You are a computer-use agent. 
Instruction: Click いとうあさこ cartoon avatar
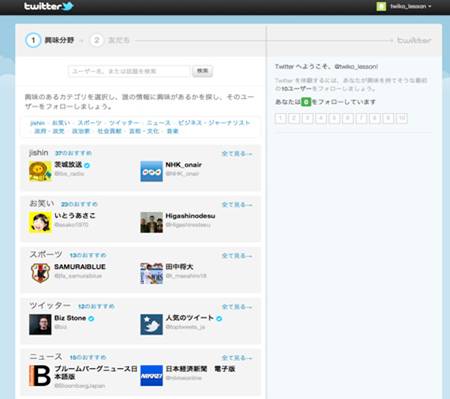point(40,222)
